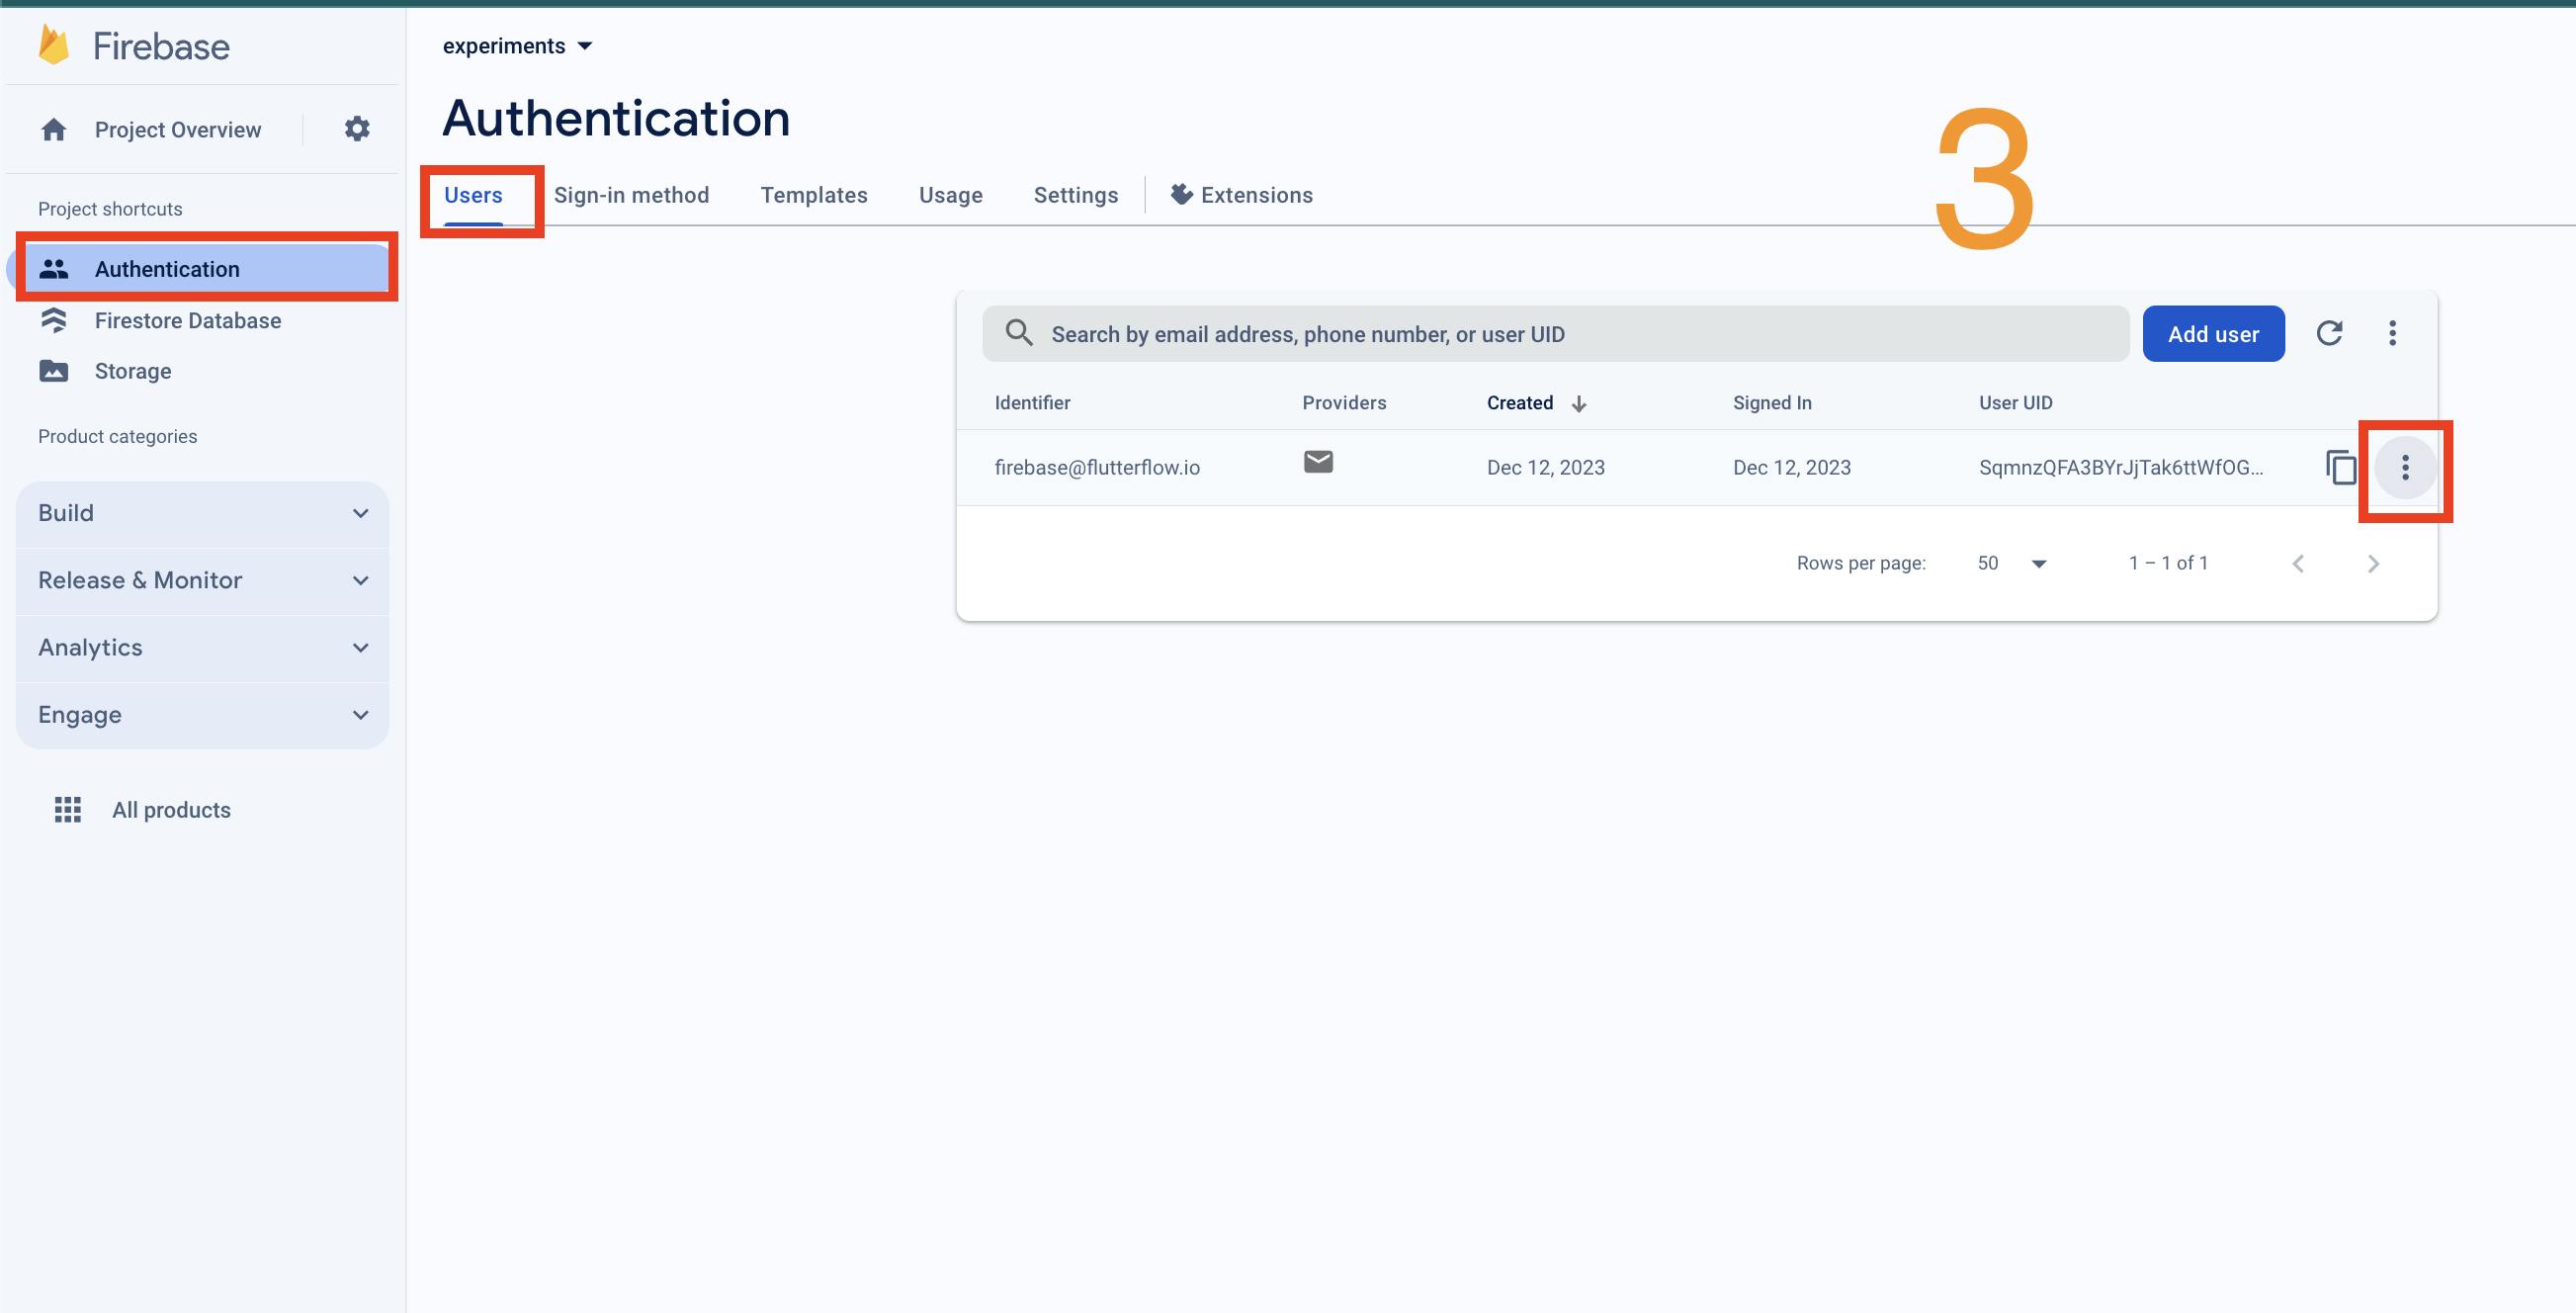Switch to the Sign-in method tab
Image resolution: width=2576 pixels, height=1313 pixels.
631,195
